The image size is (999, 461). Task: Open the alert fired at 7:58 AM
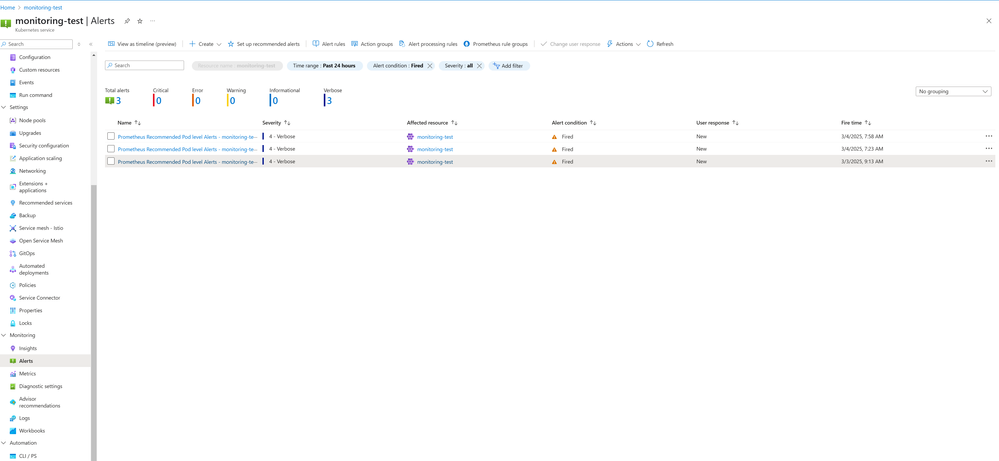(187, 136)
